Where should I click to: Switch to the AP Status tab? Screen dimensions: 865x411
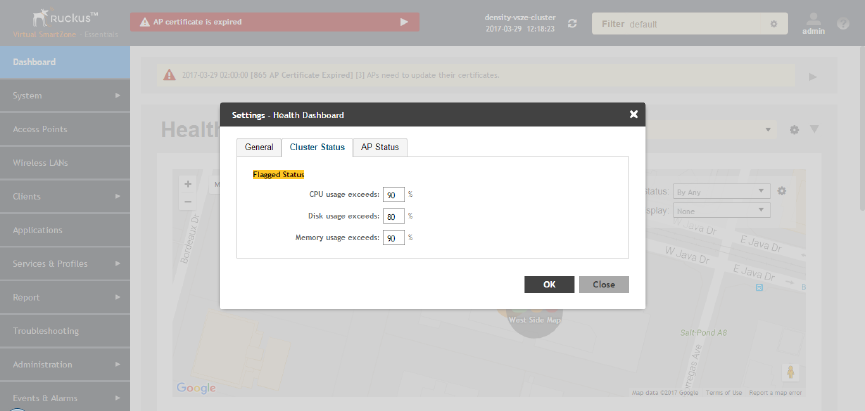380,147
